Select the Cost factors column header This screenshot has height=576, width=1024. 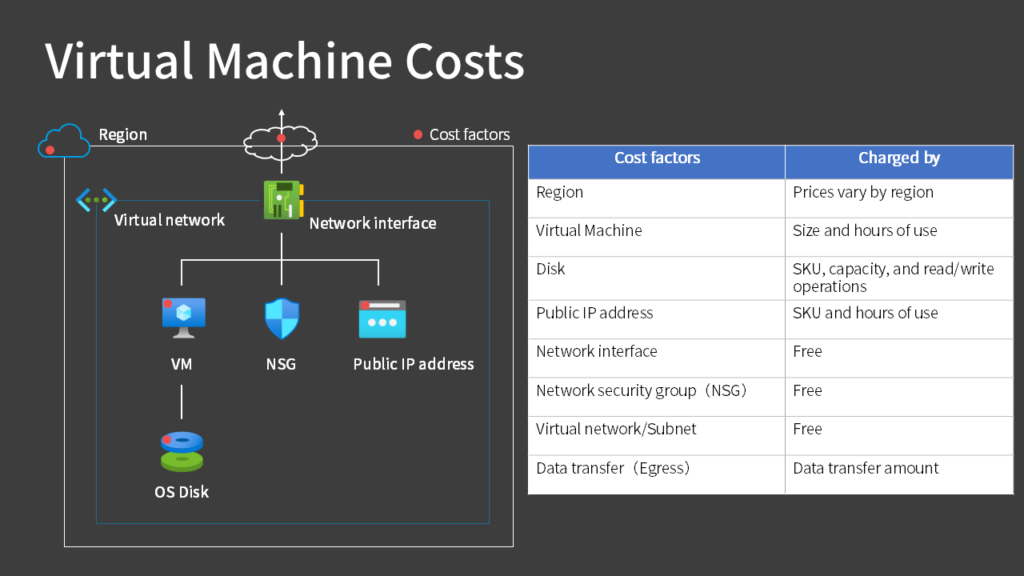click(x=656, y=158)
